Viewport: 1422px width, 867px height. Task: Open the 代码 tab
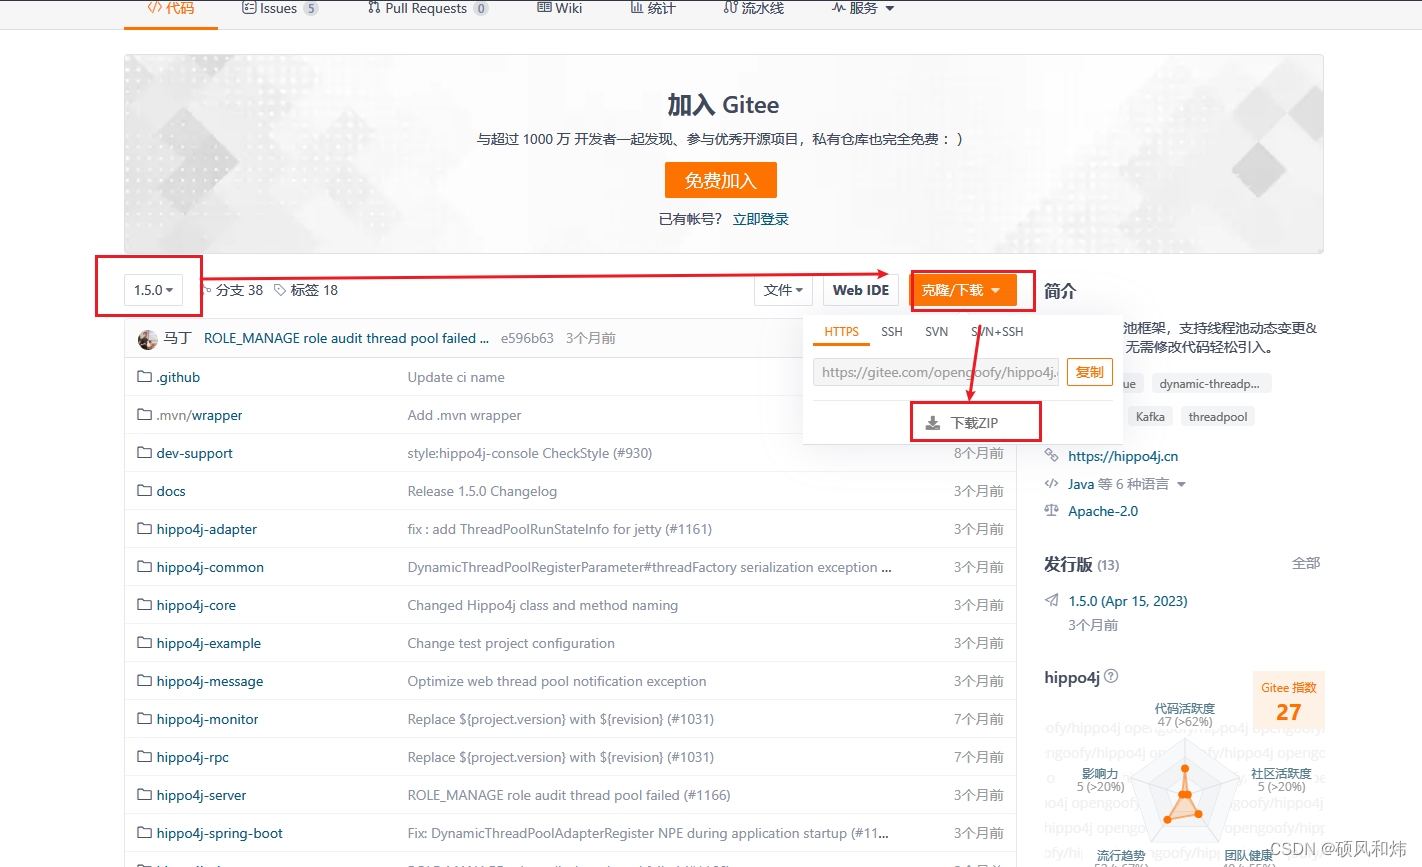(x=171, y=8)
